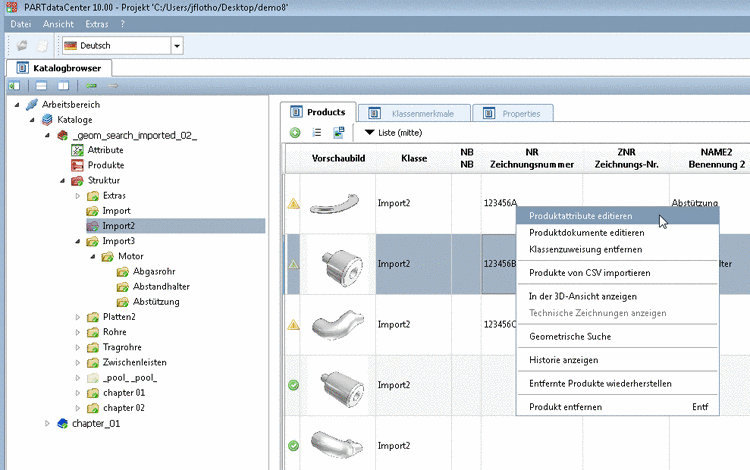This screenshot has width=750, height=470.
Task: Click the Produkte icon in the tree
Action: click(77, 165)
